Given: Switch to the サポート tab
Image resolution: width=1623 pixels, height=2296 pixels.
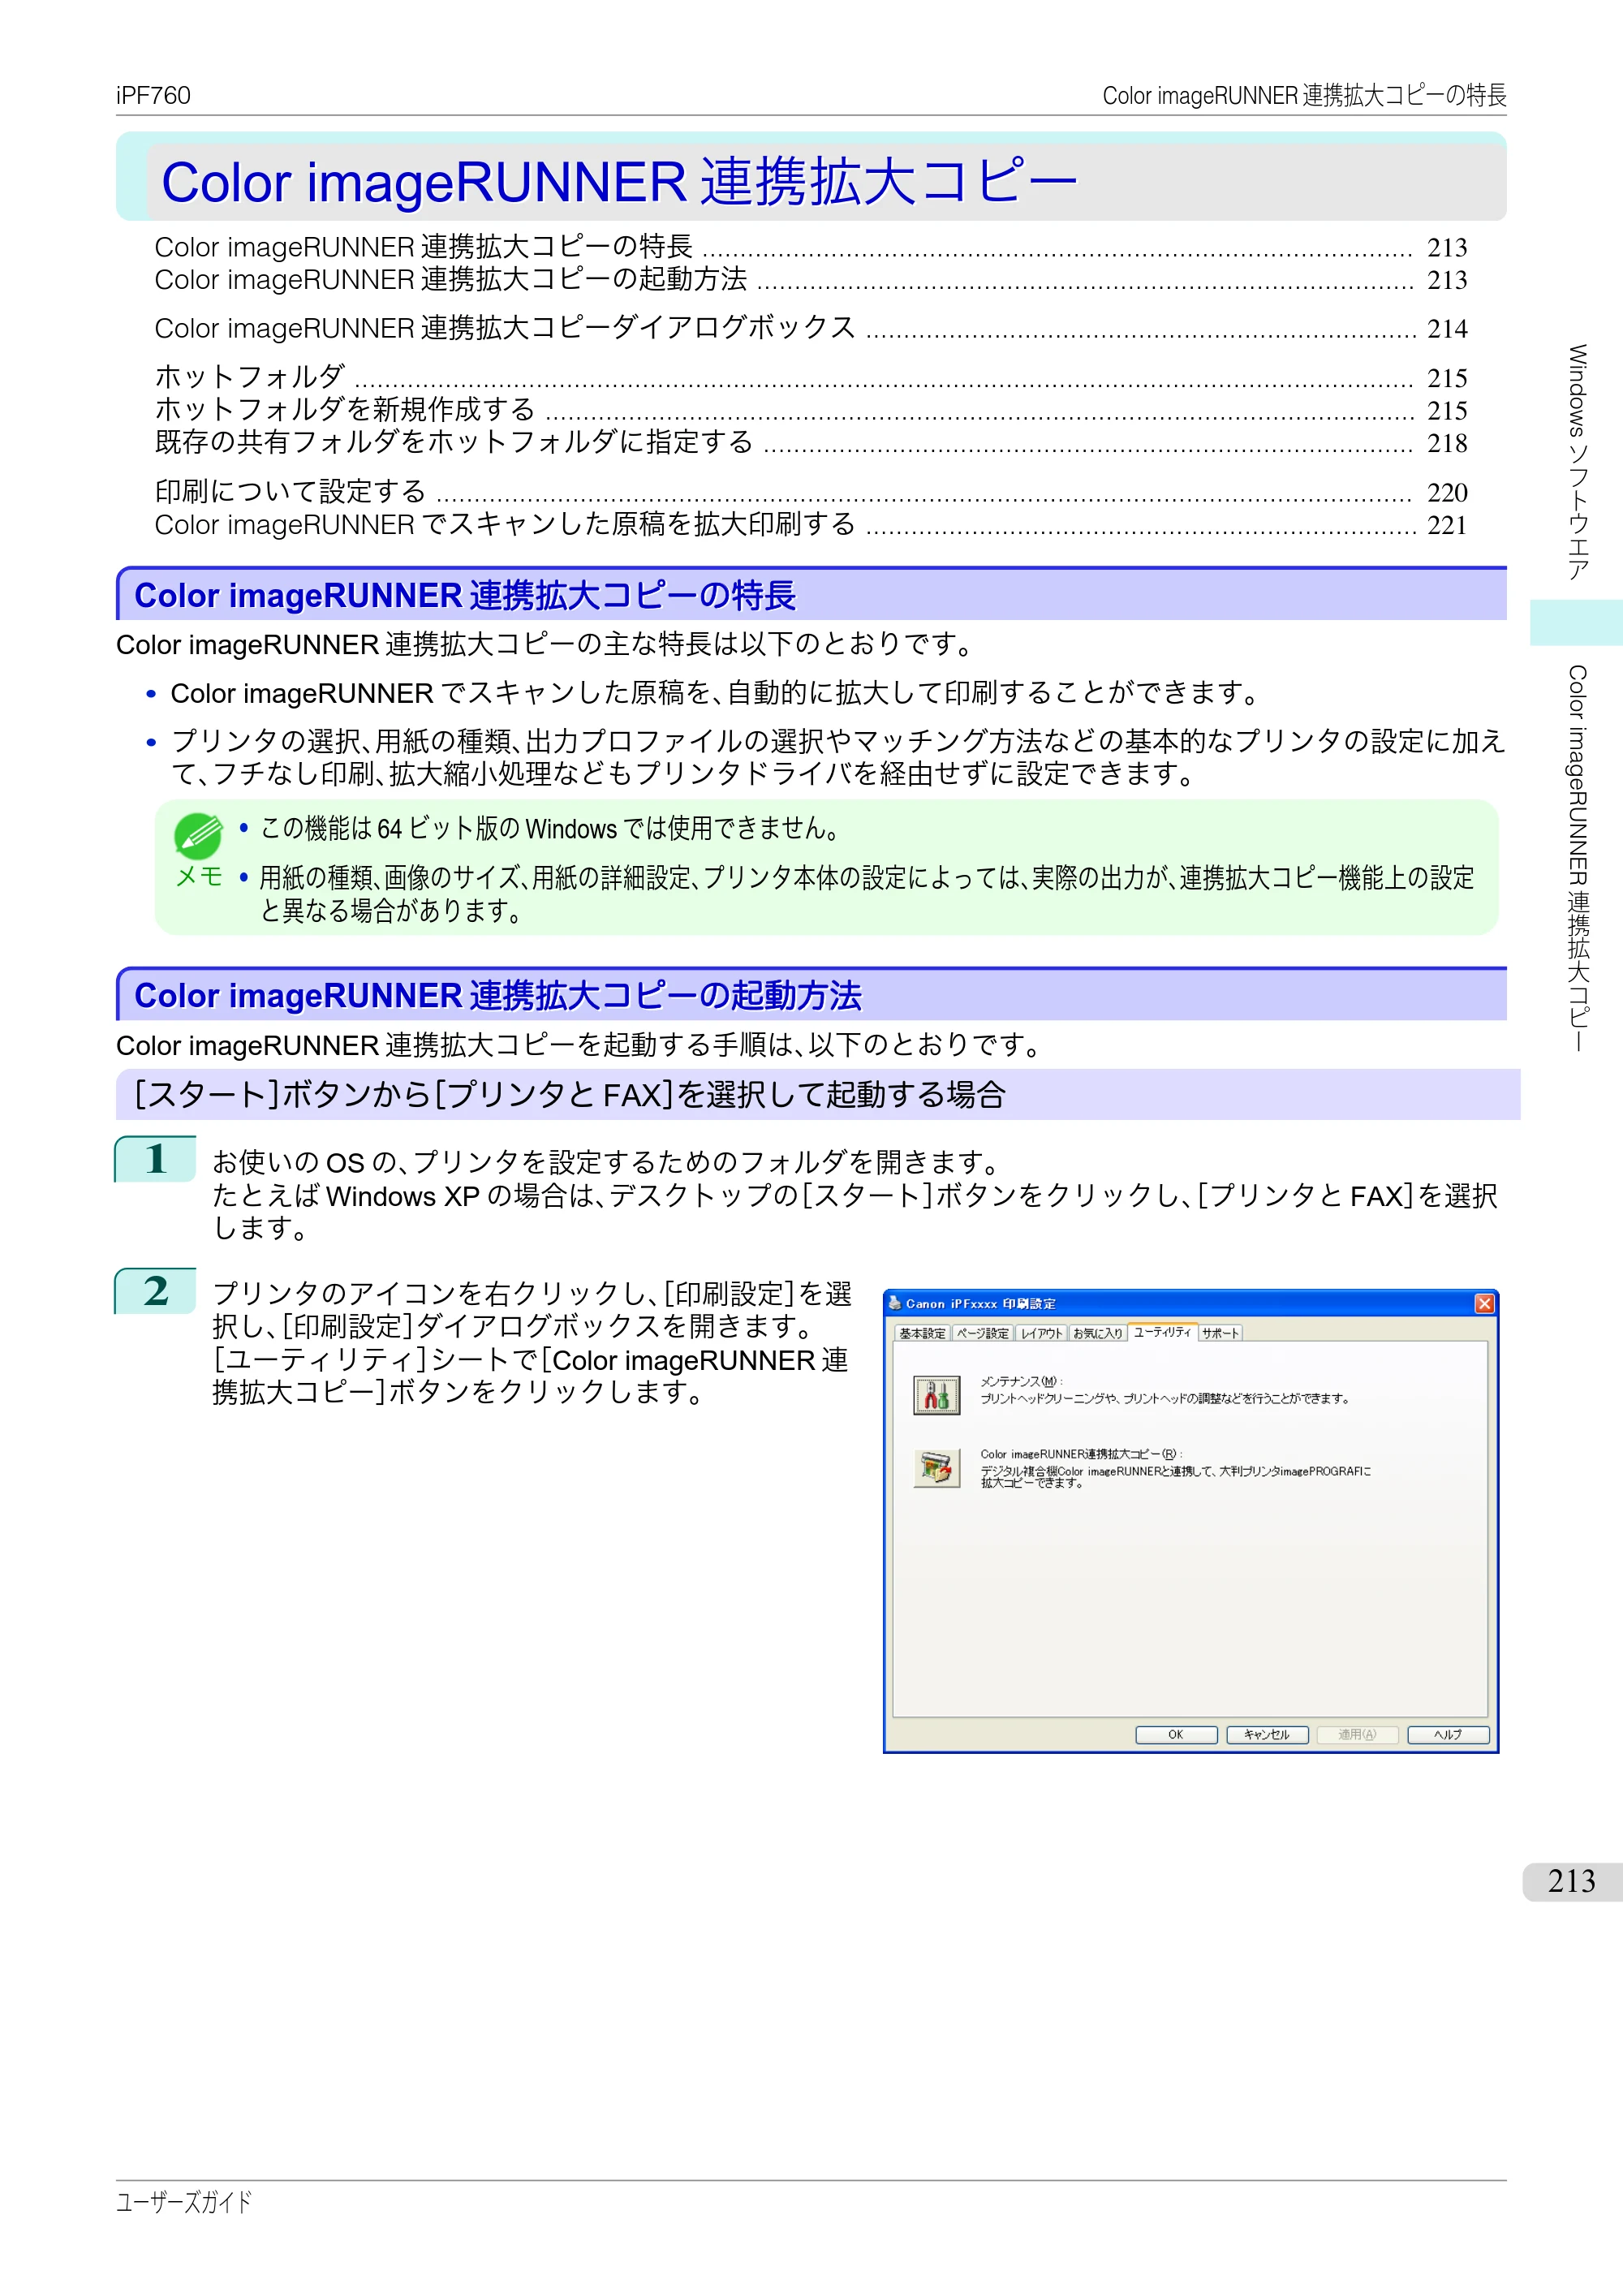Looking at the screenshot, I should click(1220, 1333).
